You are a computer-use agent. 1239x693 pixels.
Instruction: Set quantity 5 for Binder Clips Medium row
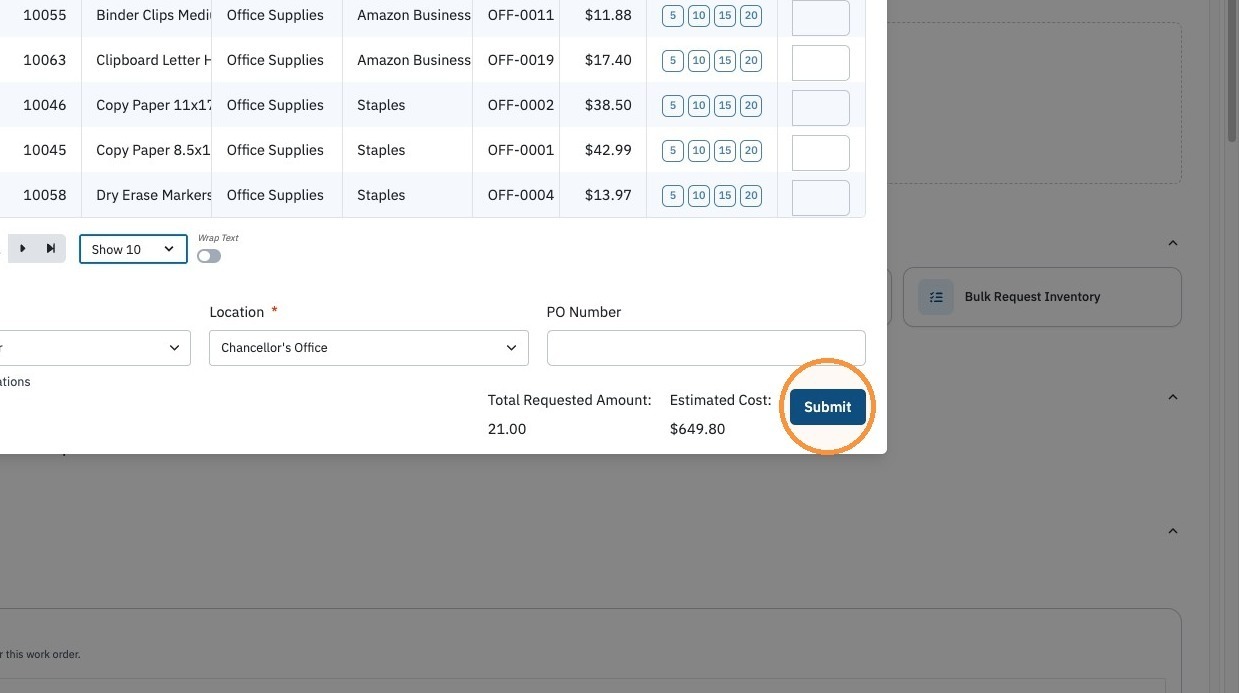point(673,16)
